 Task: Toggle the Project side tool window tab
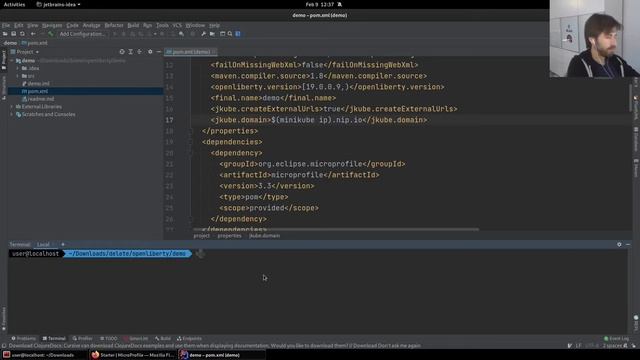(4, 60)
